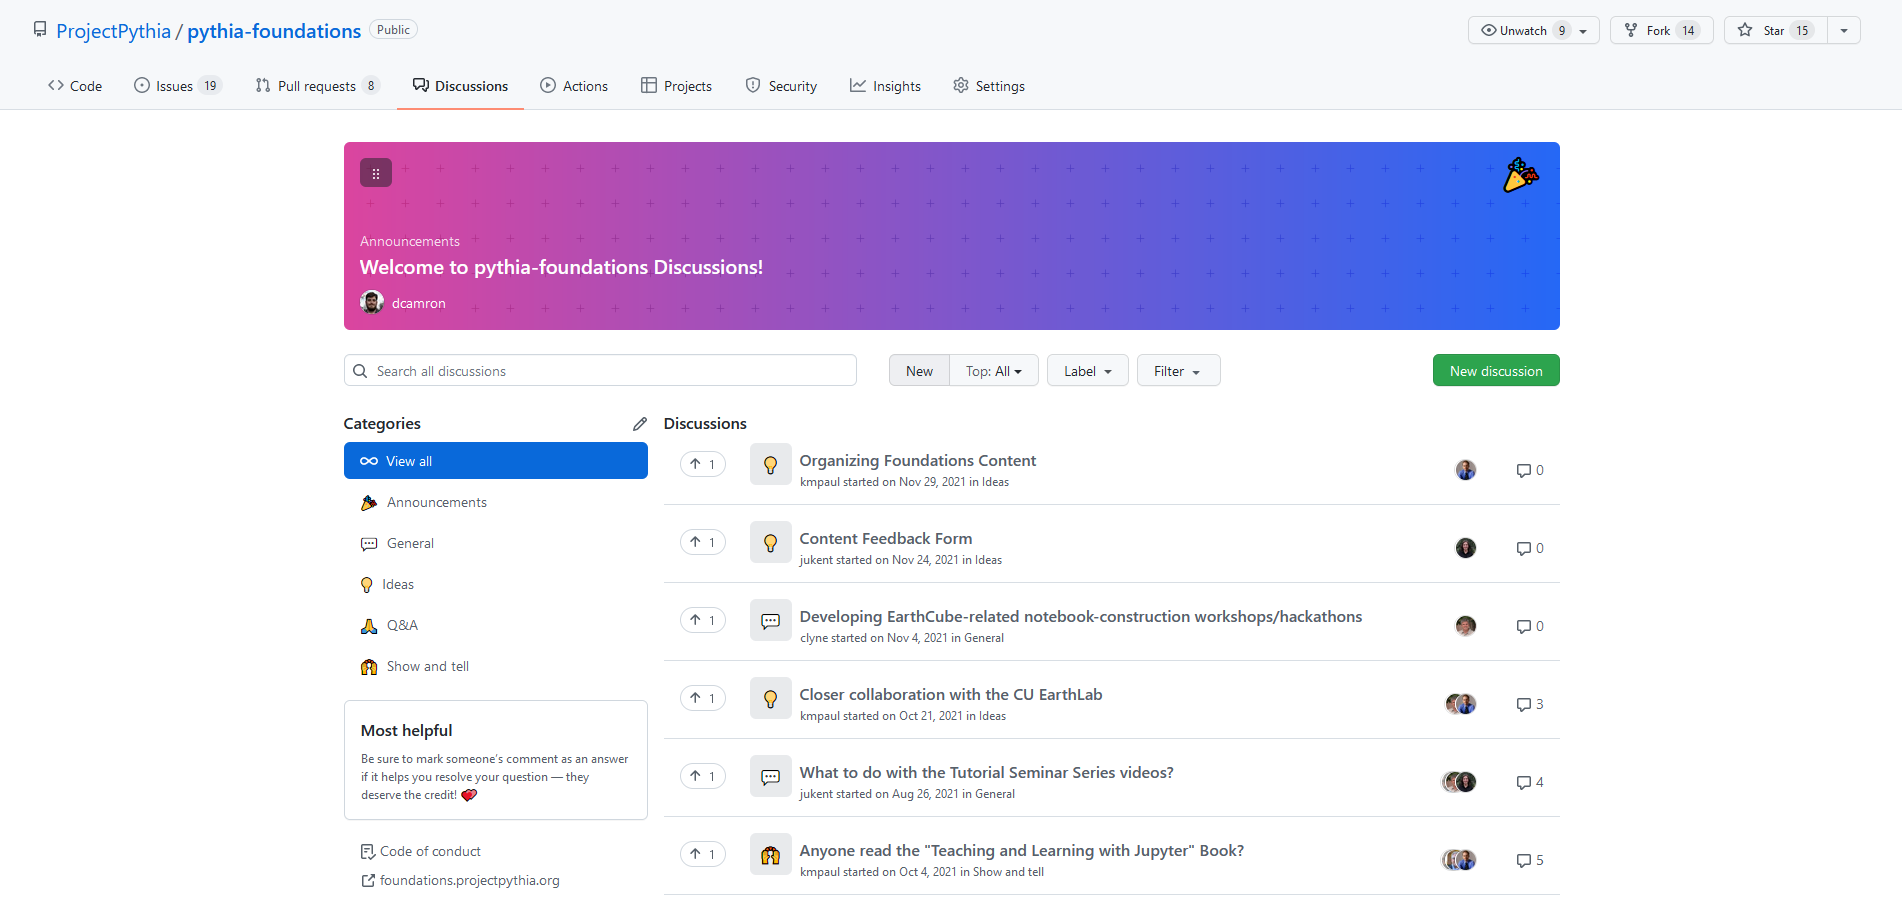The width and height of the screenshot is (1902, 904).
Task: Click participant avatar for Content Feedback Form
Action: (1465, 548)
